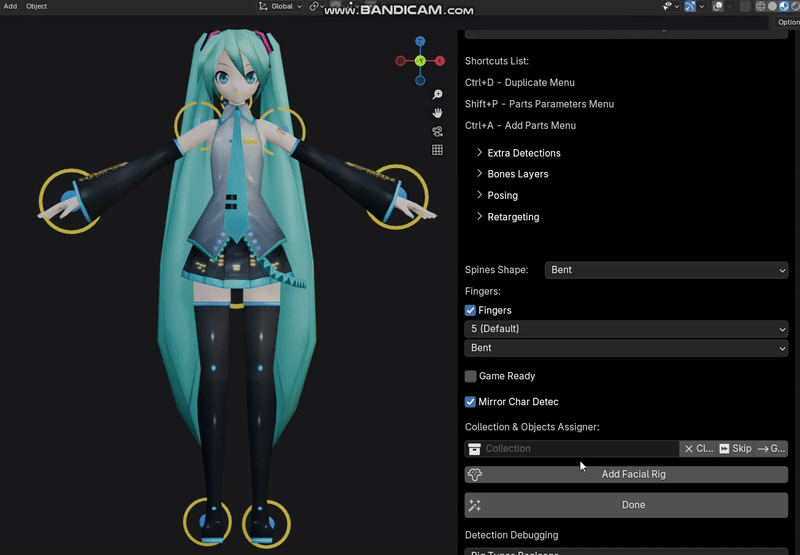Image resolution: width=800 pixels, height=555 pixels.
Task: Open the 5 (Default) fingers count dropdown
Action: 626,329
